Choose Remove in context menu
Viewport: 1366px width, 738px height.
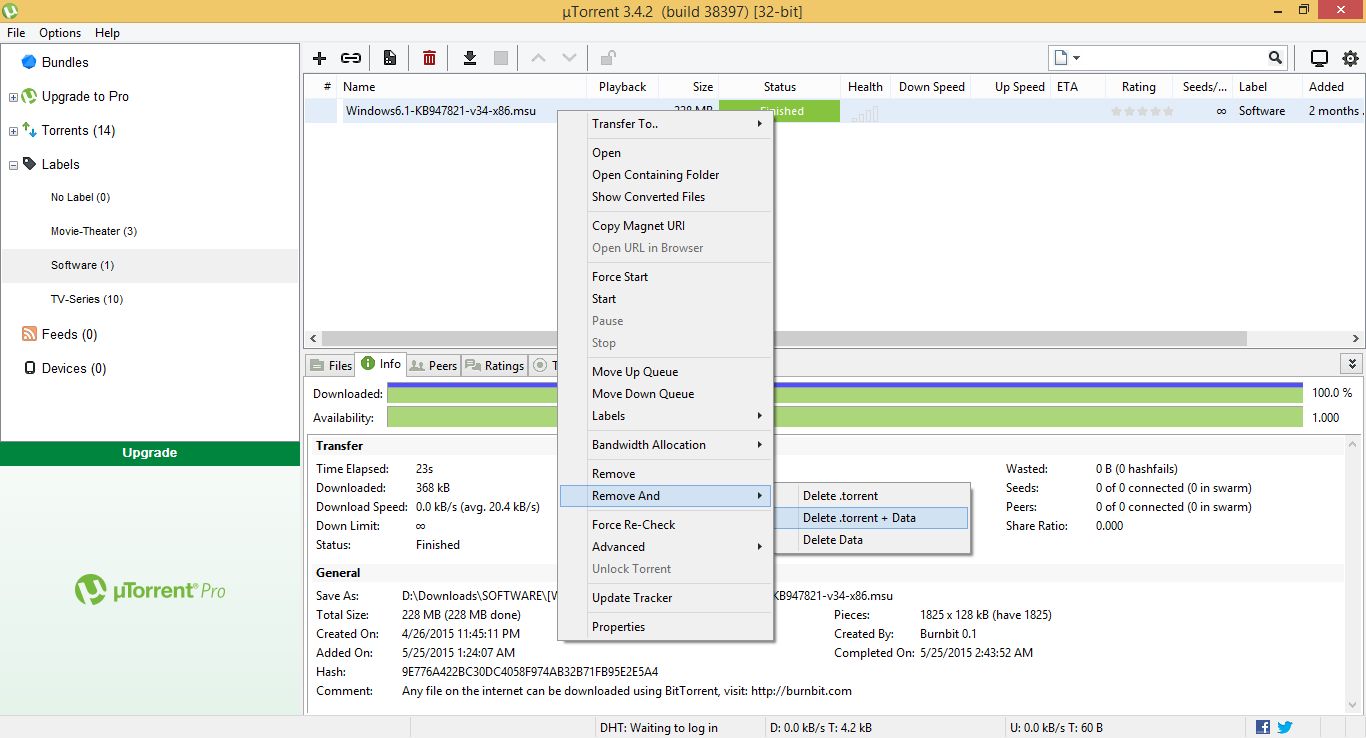pyautogui.click(x=664, y=474)
